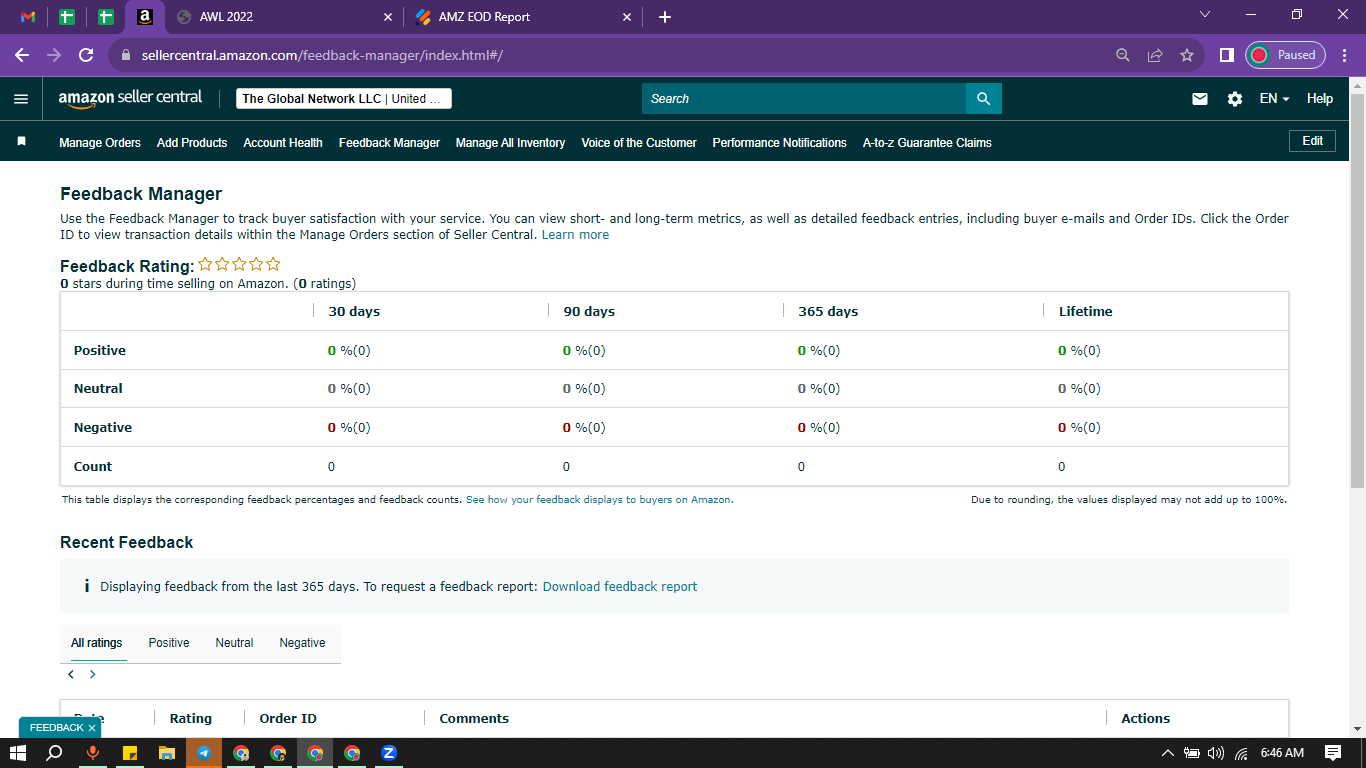Click the Edit button for navigation bookmarks
This screenshot has height=768, width=1366.
point(1312,141)
